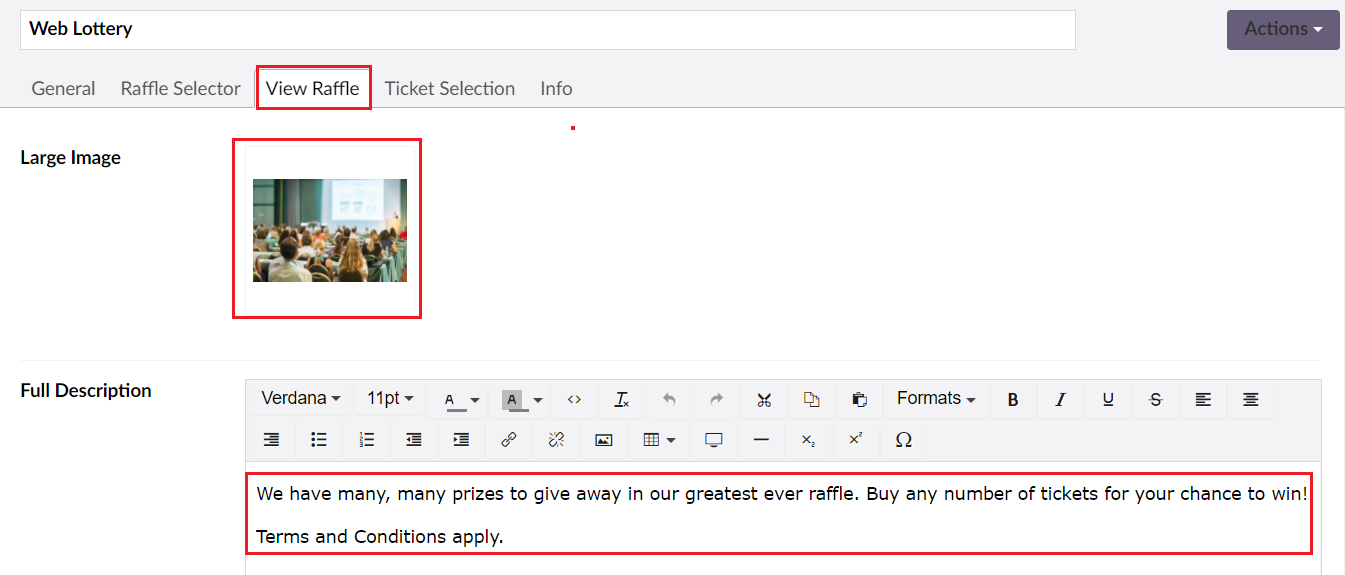Click the raffle prizes description sentence
Screen dimensions: 1345x575
pos(782,493)
